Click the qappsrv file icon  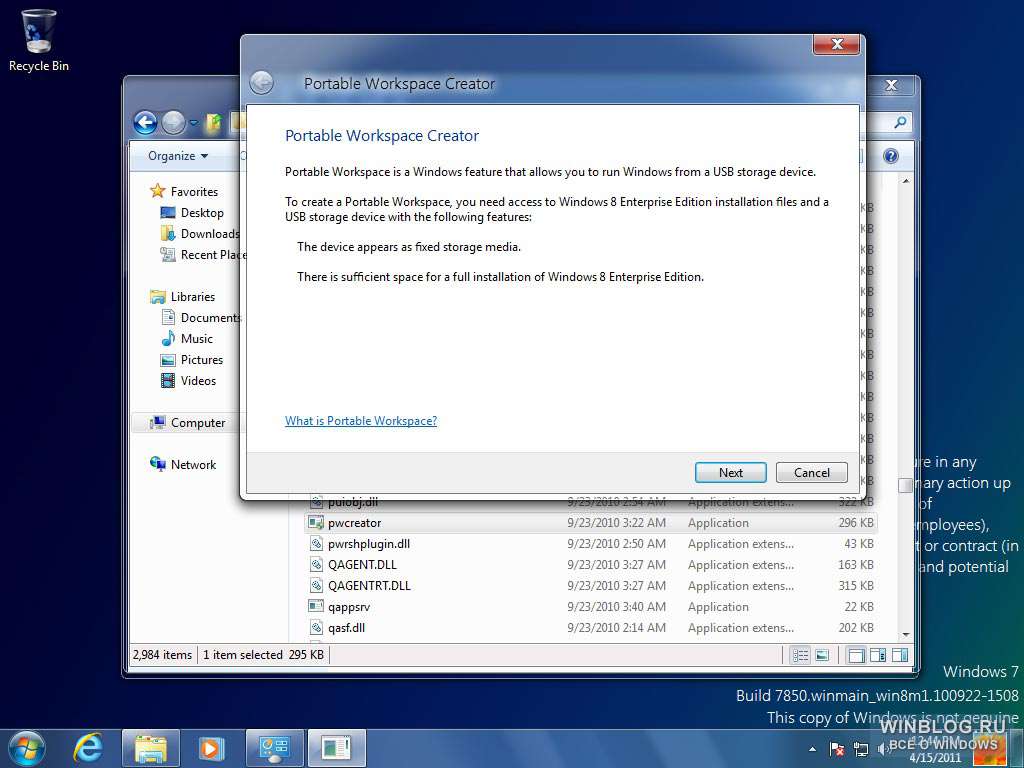316,606
